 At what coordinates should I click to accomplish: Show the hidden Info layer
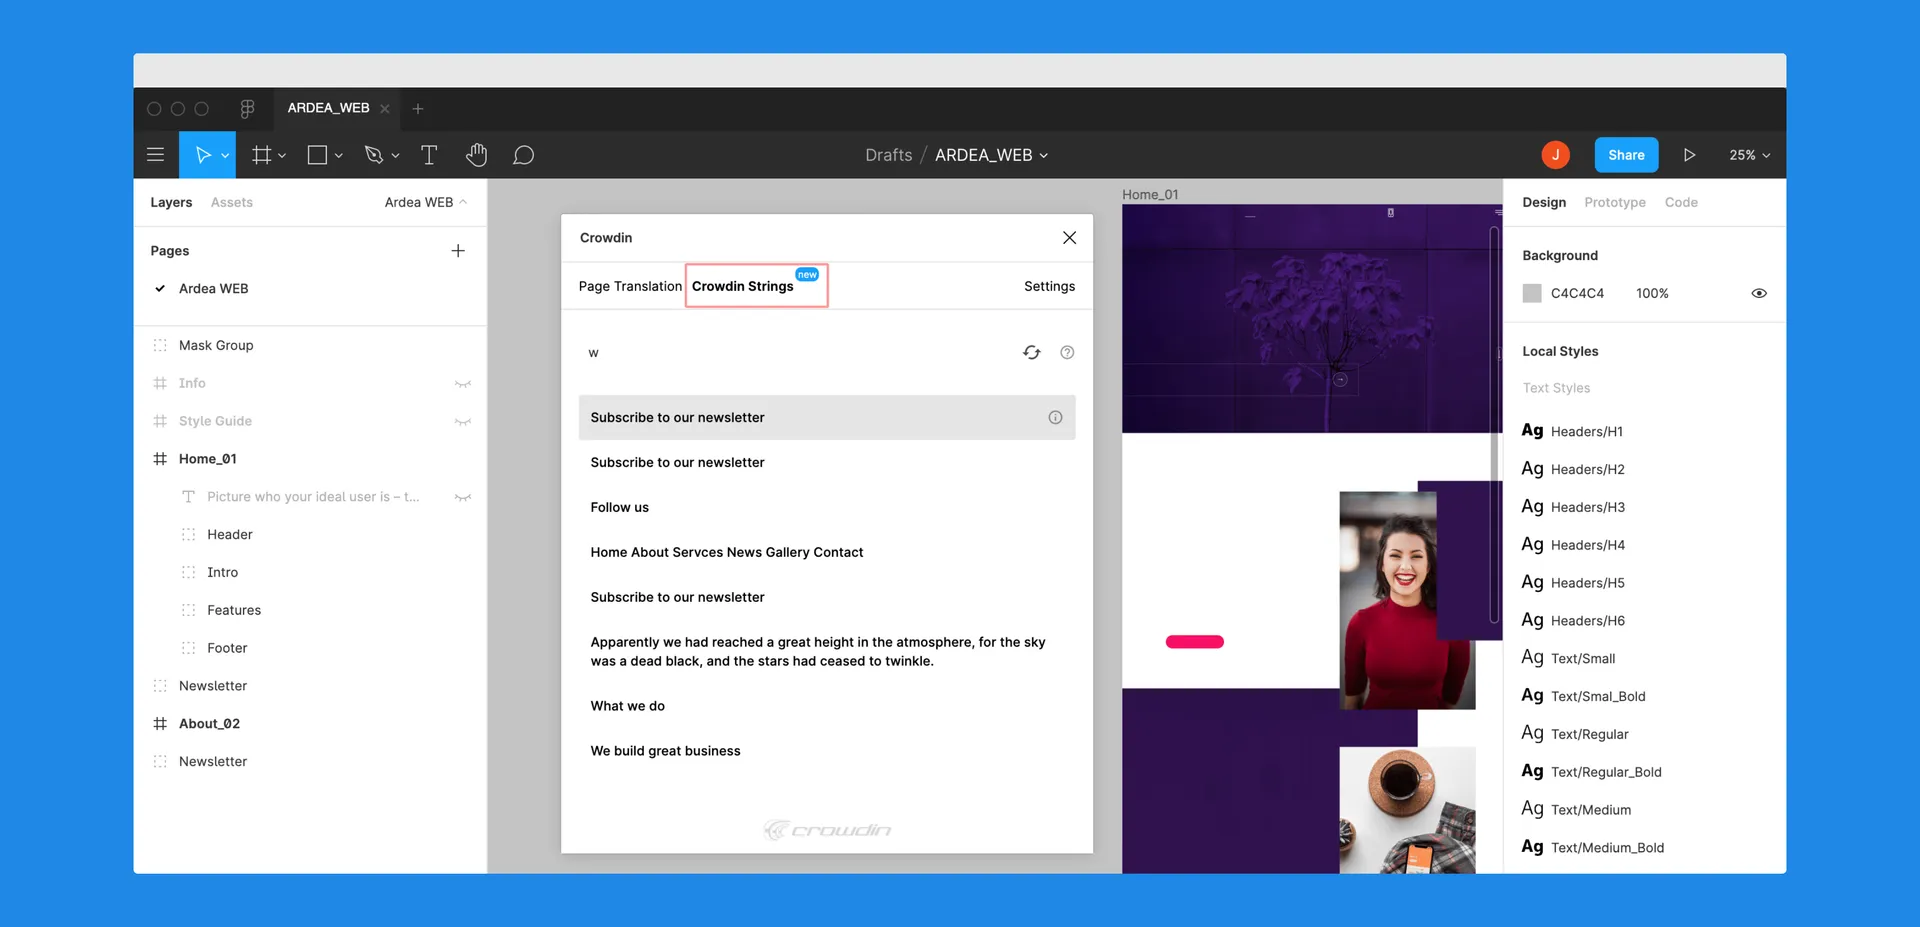462,383
